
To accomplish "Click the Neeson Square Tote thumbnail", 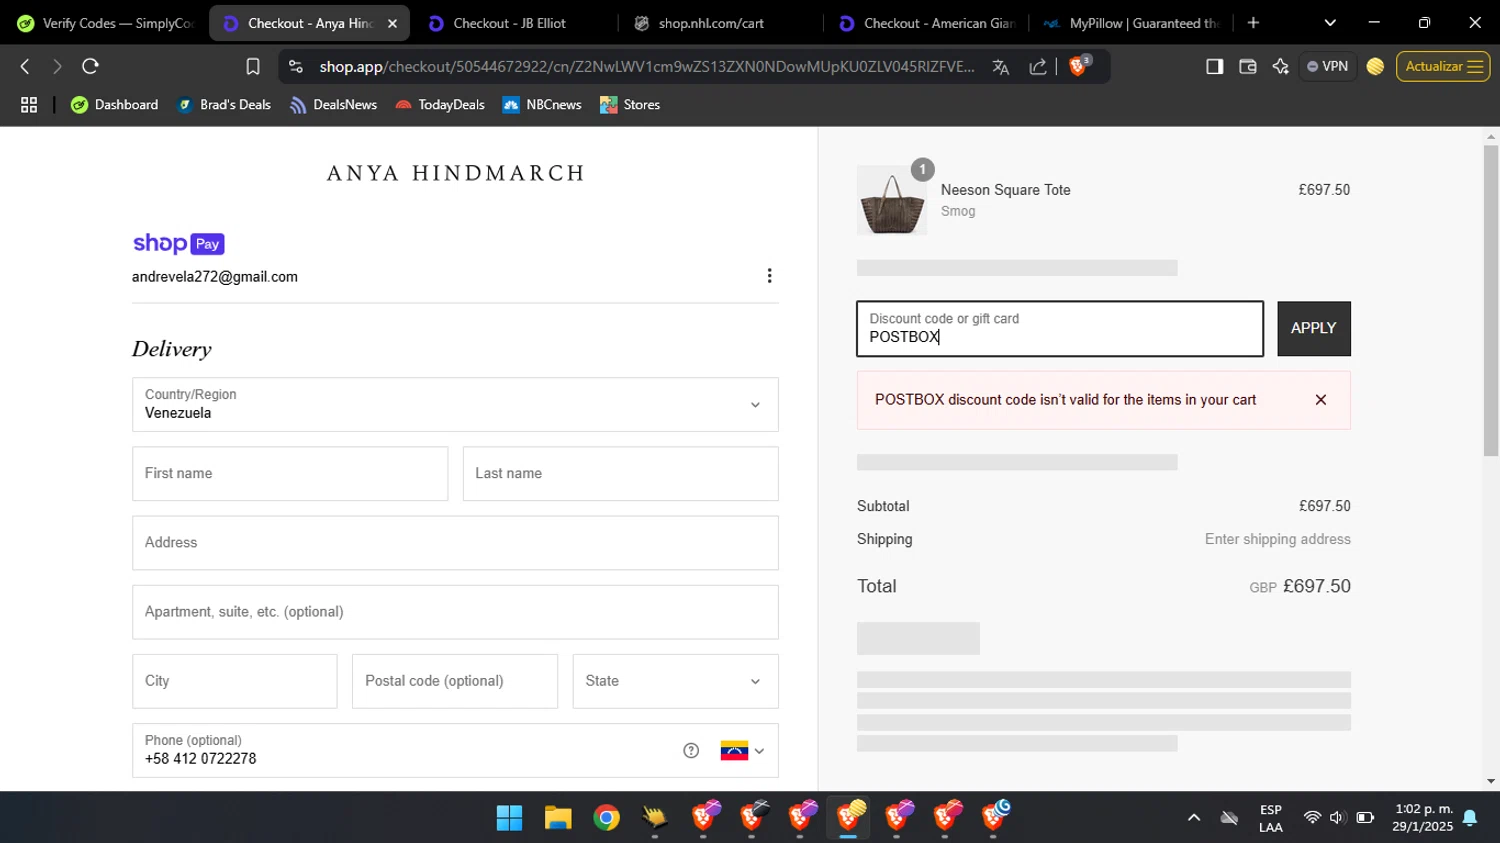I will 892,201.
